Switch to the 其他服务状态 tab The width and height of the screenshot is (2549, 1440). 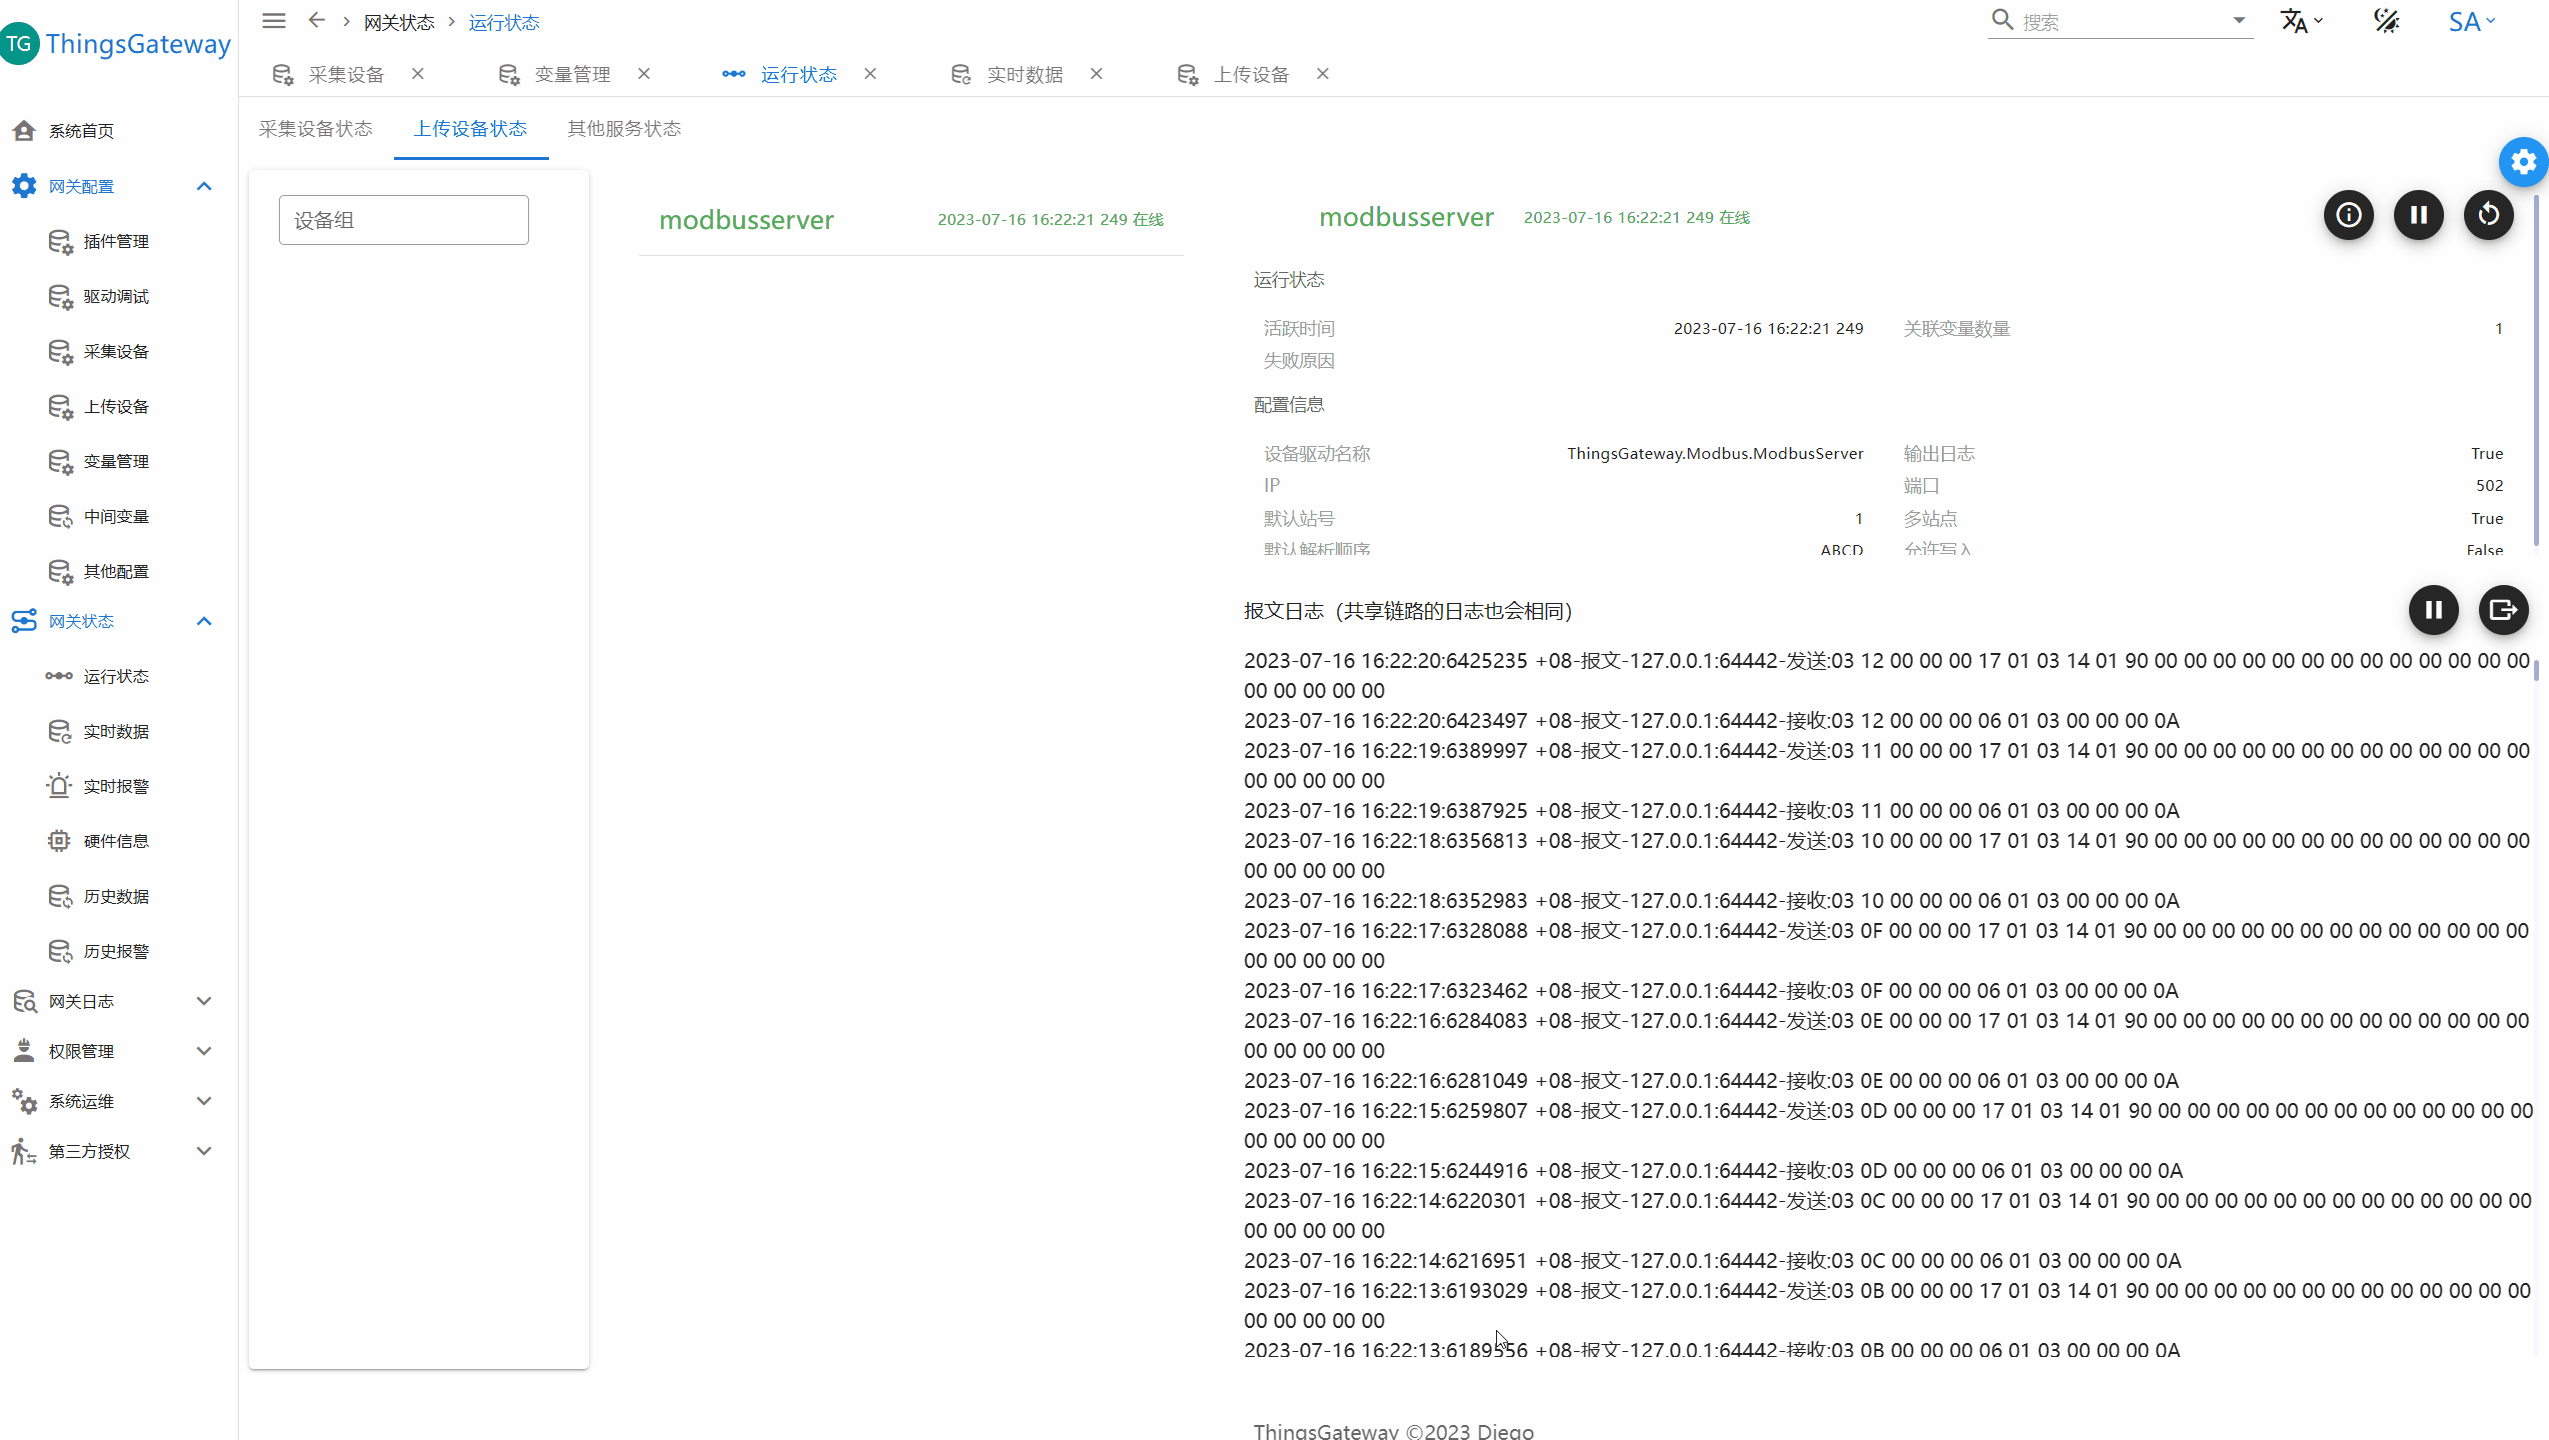coord(624,128)
